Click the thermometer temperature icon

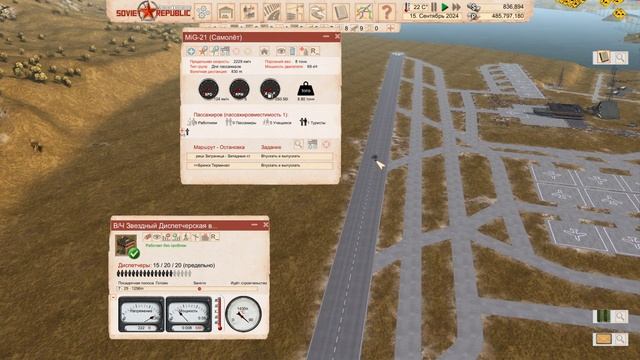[407, 7]
